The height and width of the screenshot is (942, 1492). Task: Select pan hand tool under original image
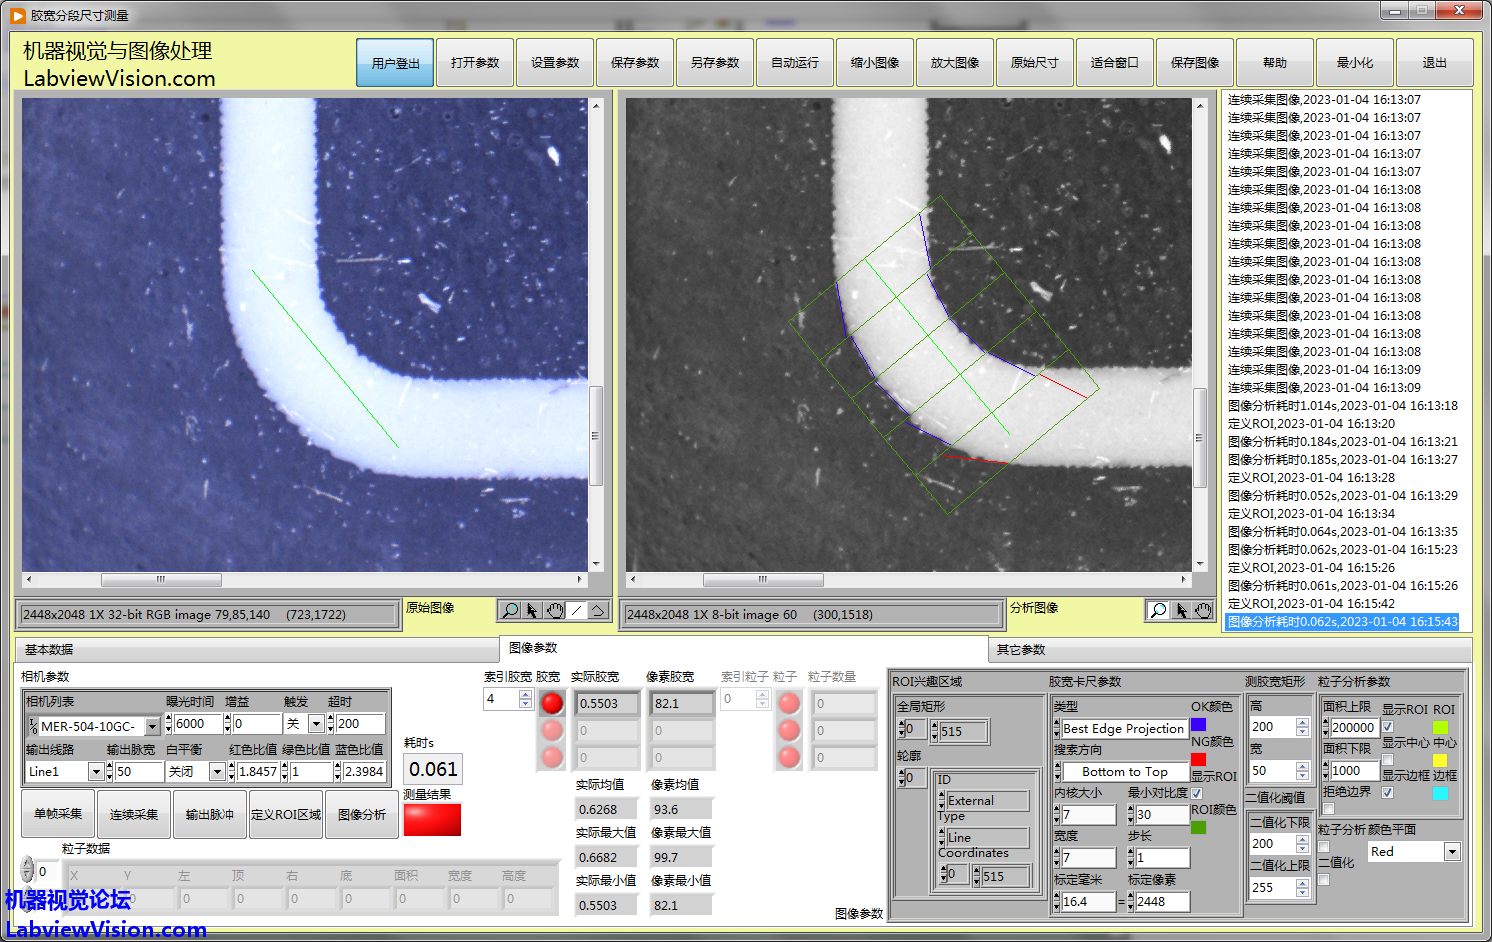(x=555, y=610)
